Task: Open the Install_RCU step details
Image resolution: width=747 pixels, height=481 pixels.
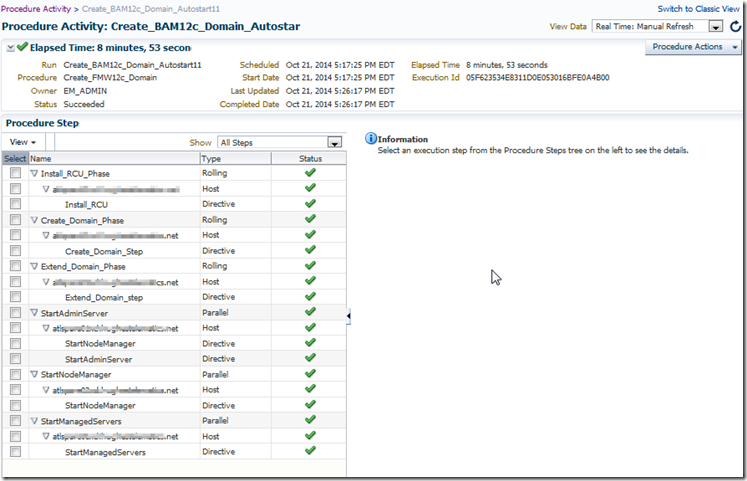Action: coord(86,204)
